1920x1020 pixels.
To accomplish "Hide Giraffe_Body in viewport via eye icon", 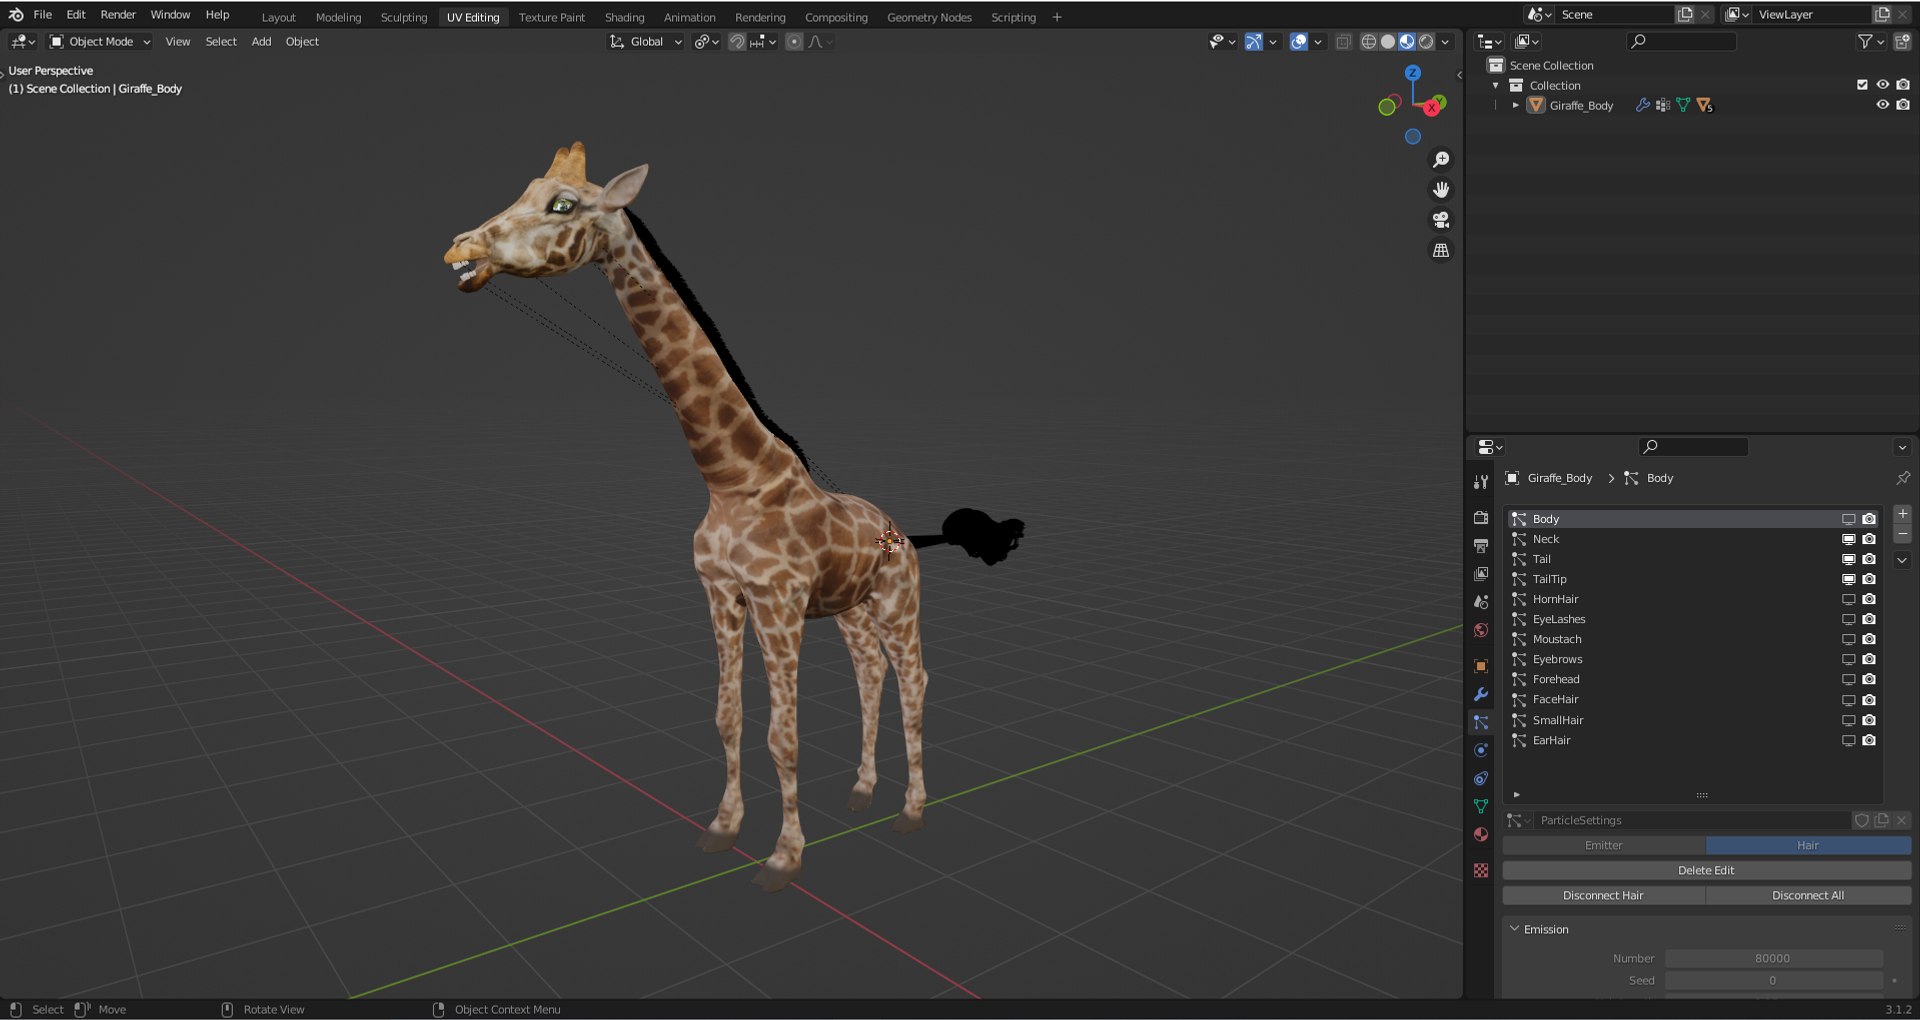I will tap(1882, 105).
